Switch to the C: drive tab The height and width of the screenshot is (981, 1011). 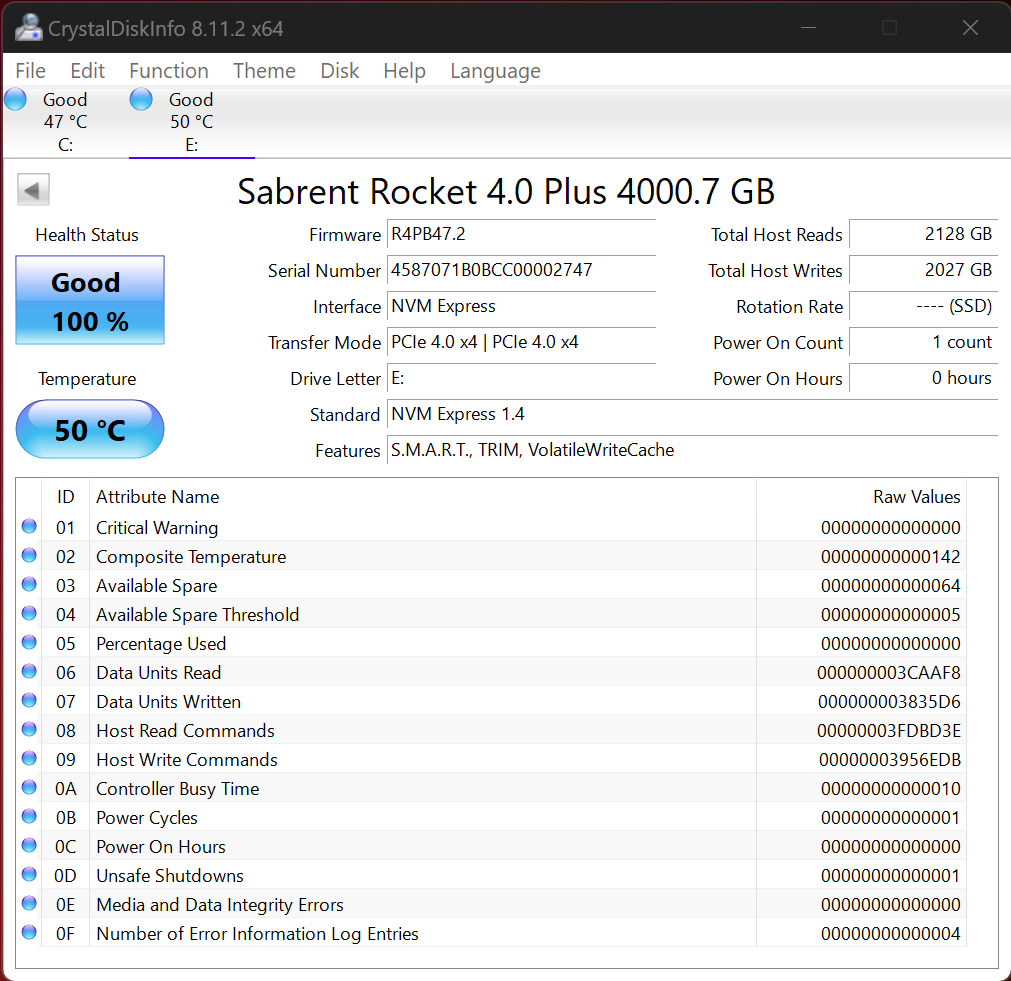coord(64,122)
